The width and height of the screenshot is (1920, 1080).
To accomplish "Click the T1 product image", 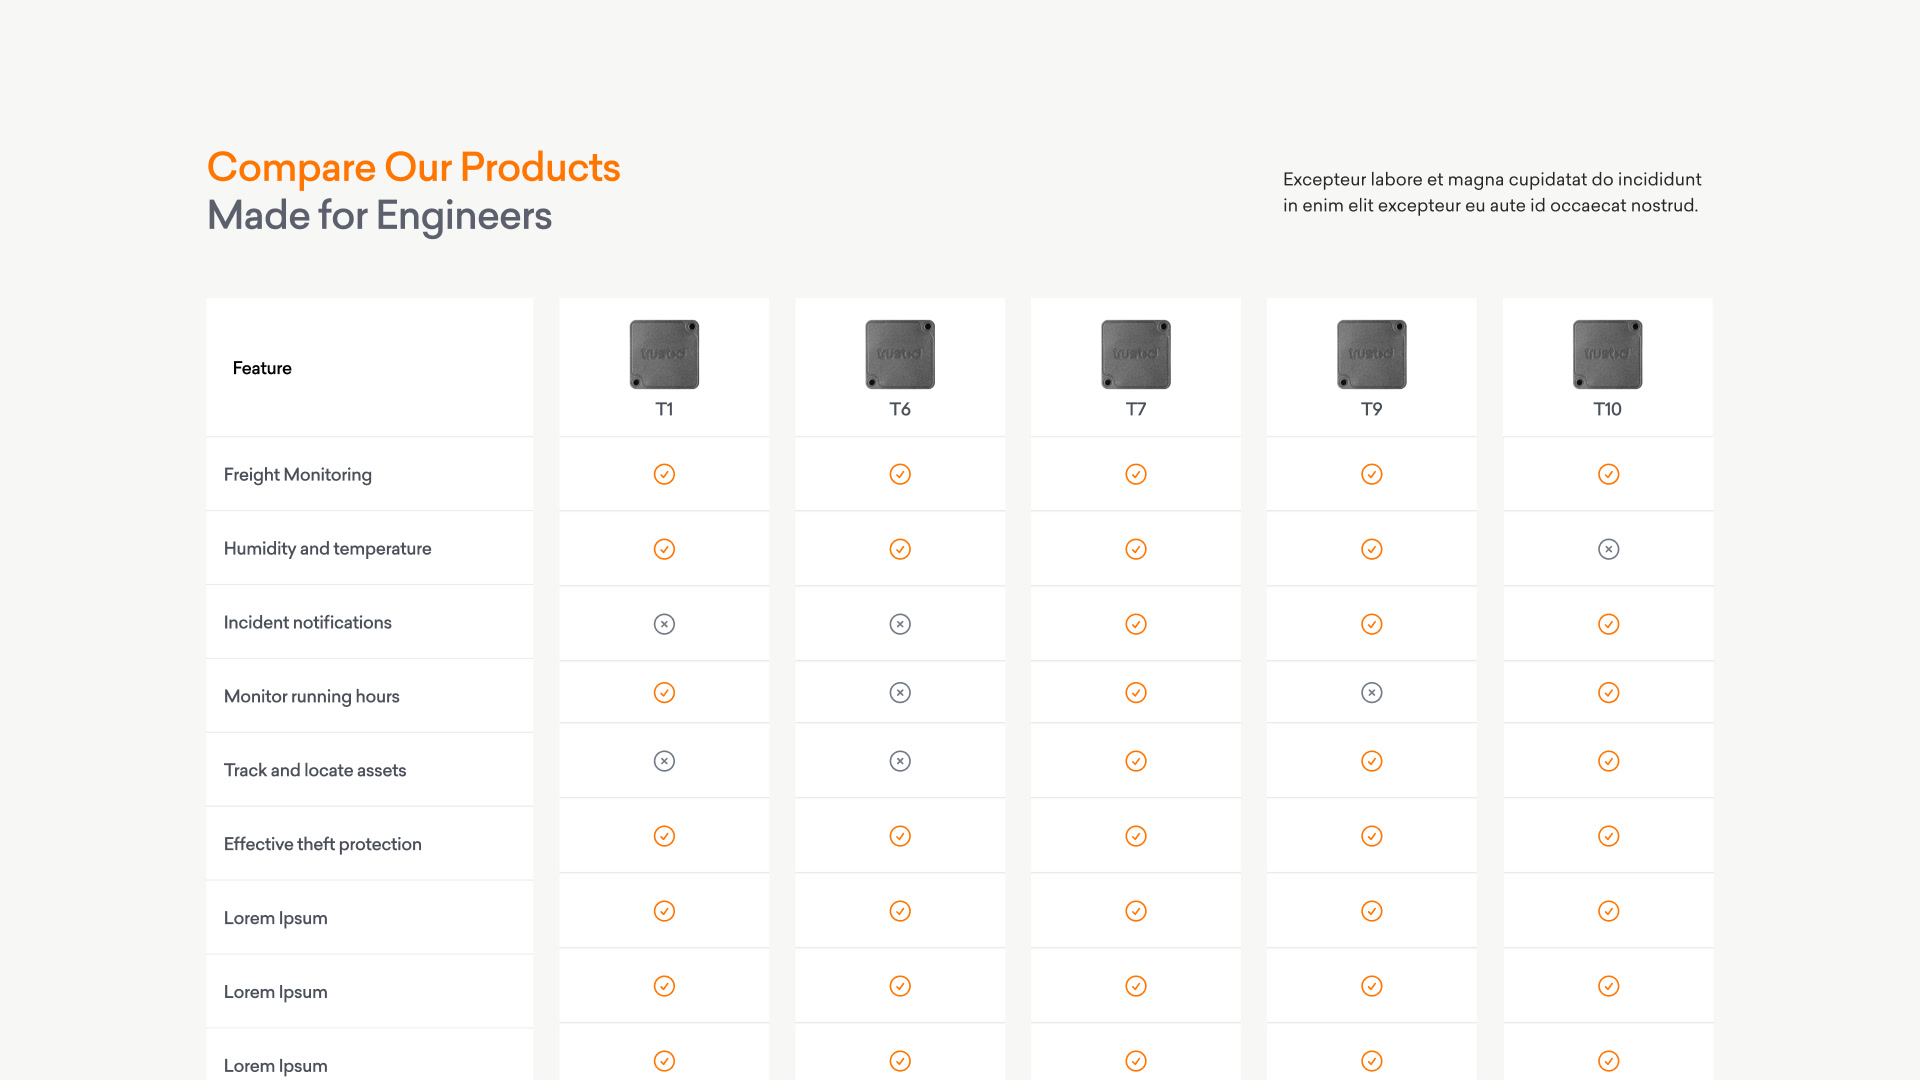I will coord(664,354).
